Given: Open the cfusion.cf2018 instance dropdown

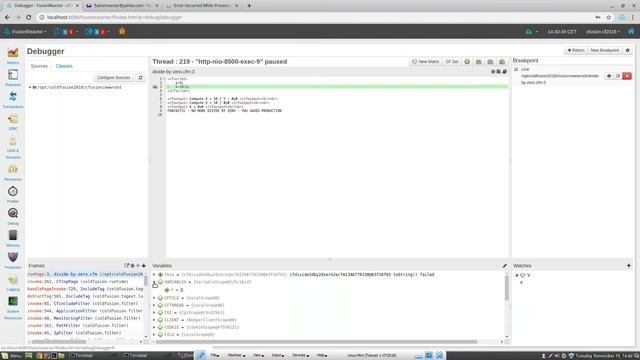Looking at the screenshot, I should 603,31.
